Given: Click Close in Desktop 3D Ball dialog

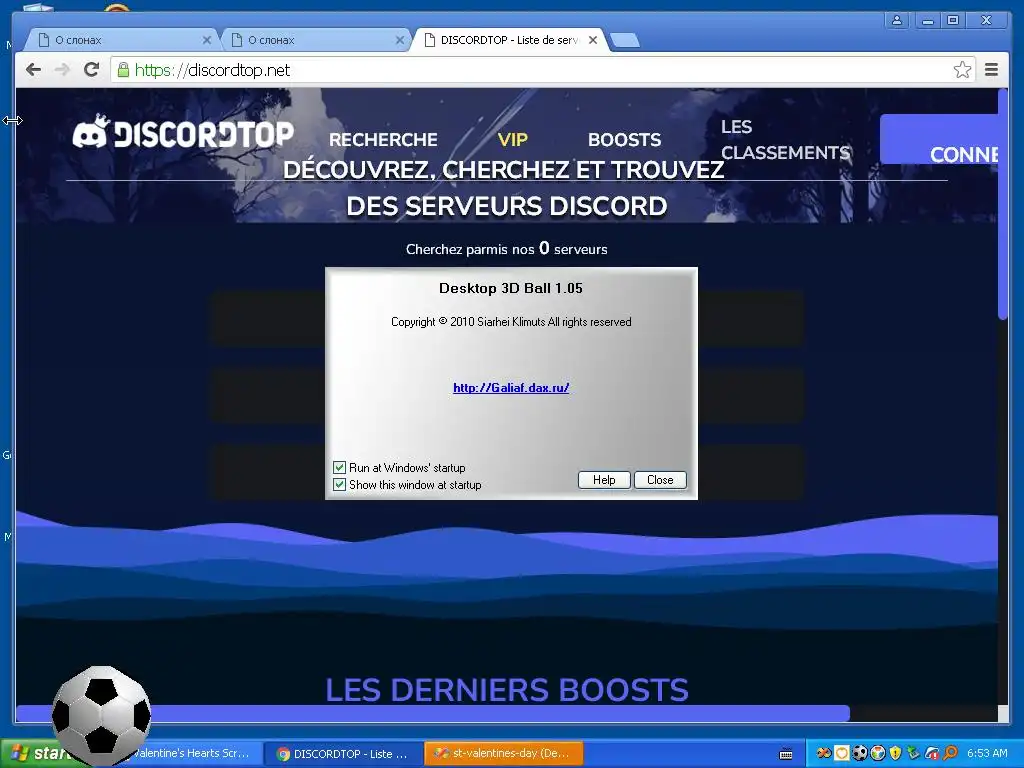Looking at the screenshot, I should tap(660, 480).
